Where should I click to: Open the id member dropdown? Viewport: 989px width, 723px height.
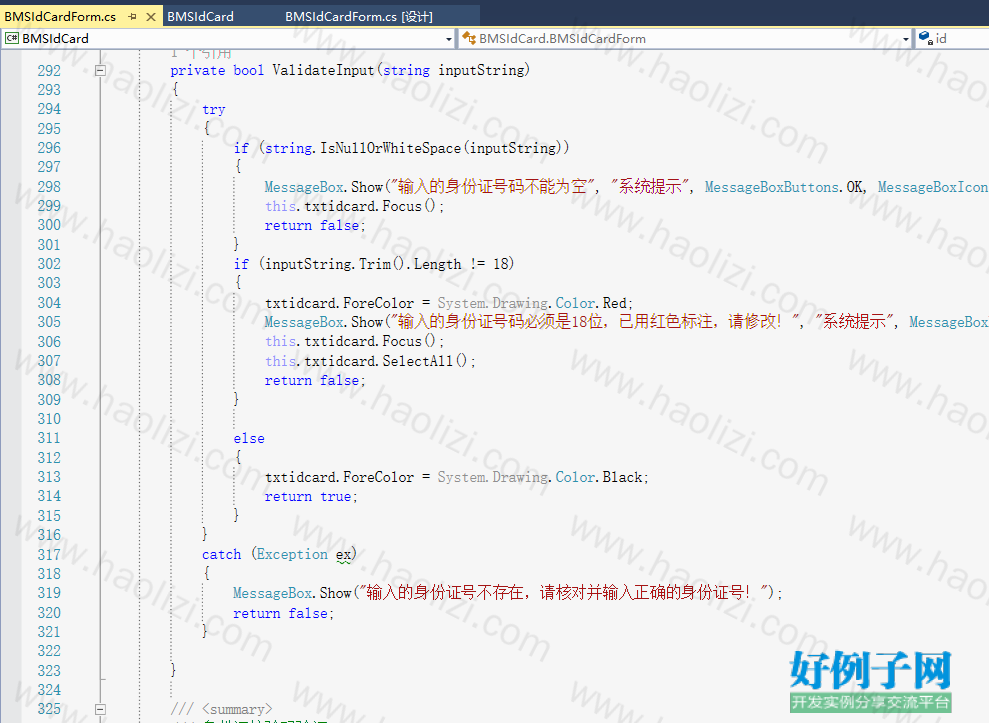(x=953, y=38)
